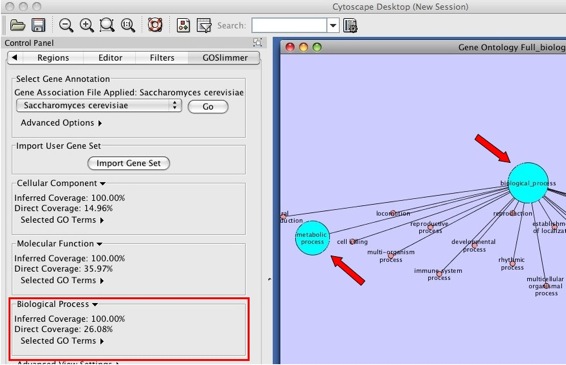Switch to the Editor tab

click(110, 58)
